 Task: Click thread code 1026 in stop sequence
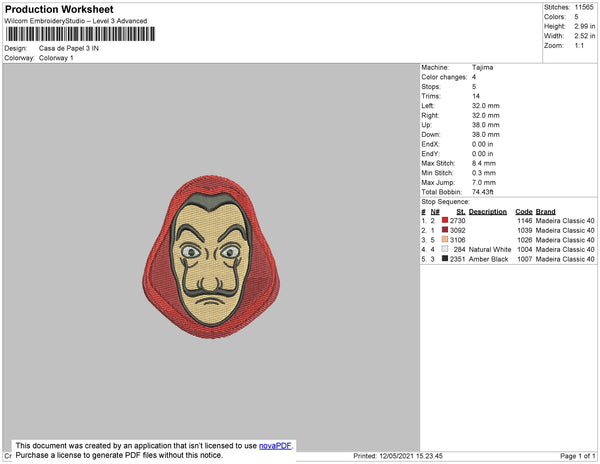(525, 240)
